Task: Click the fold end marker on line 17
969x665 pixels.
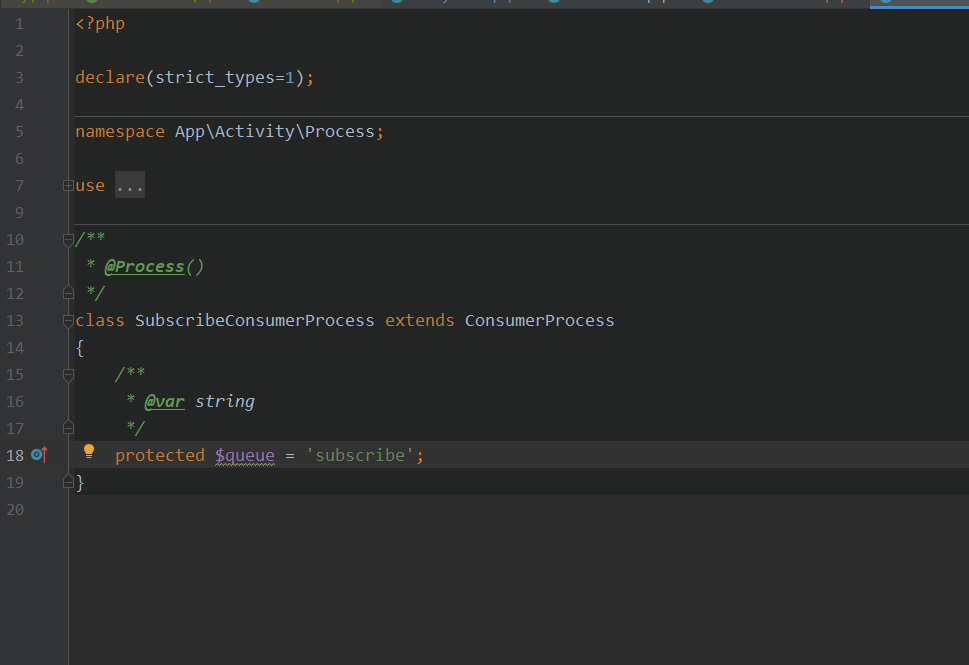Action: (69, 428)
